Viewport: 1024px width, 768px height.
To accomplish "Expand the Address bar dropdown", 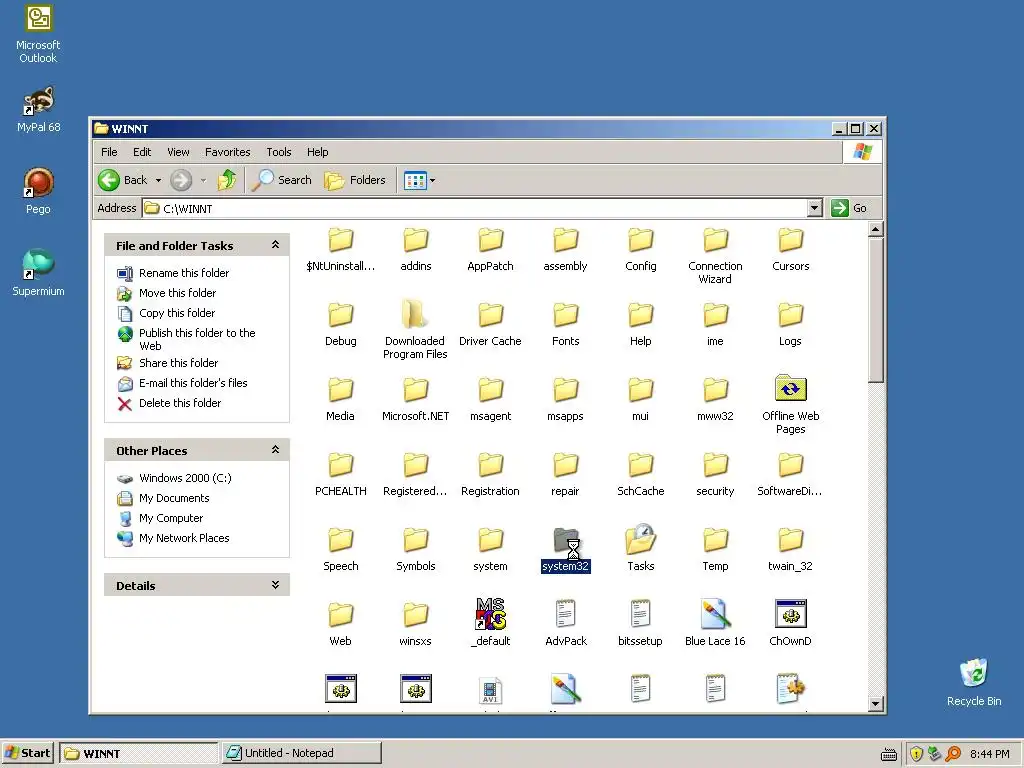I will (814, 208).
